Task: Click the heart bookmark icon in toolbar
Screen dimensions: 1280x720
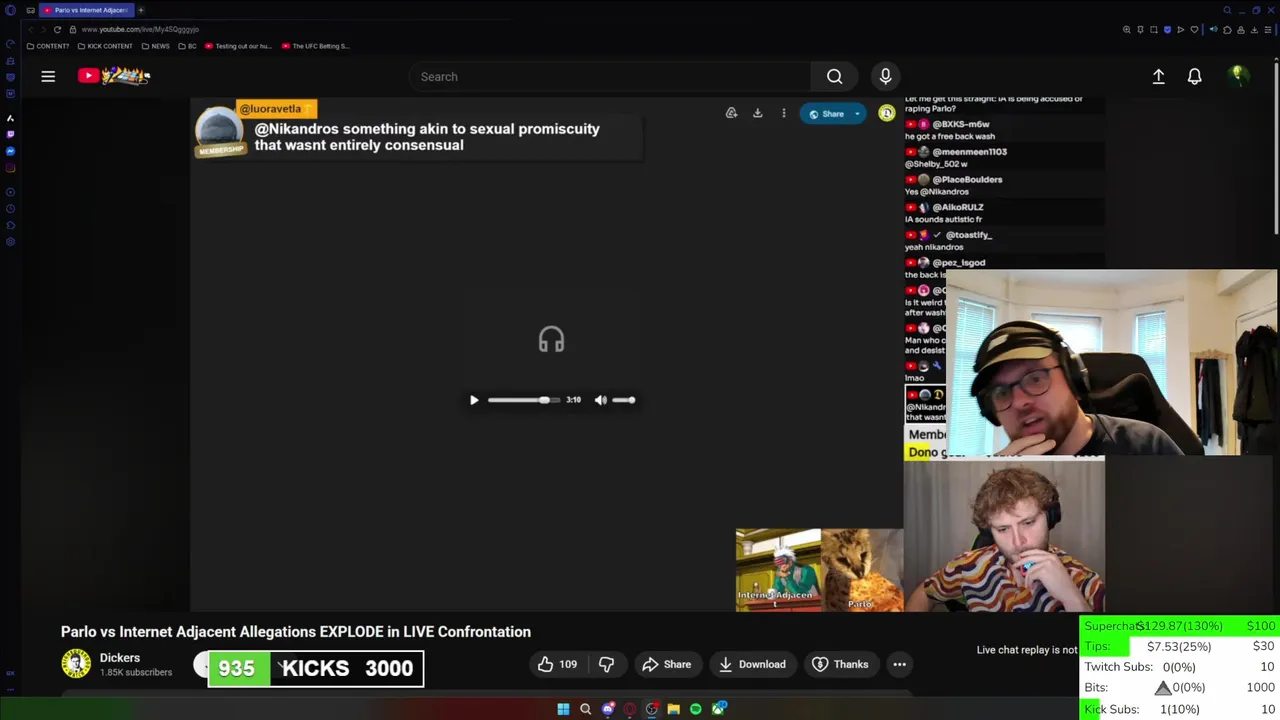Action: point(1194,29)
